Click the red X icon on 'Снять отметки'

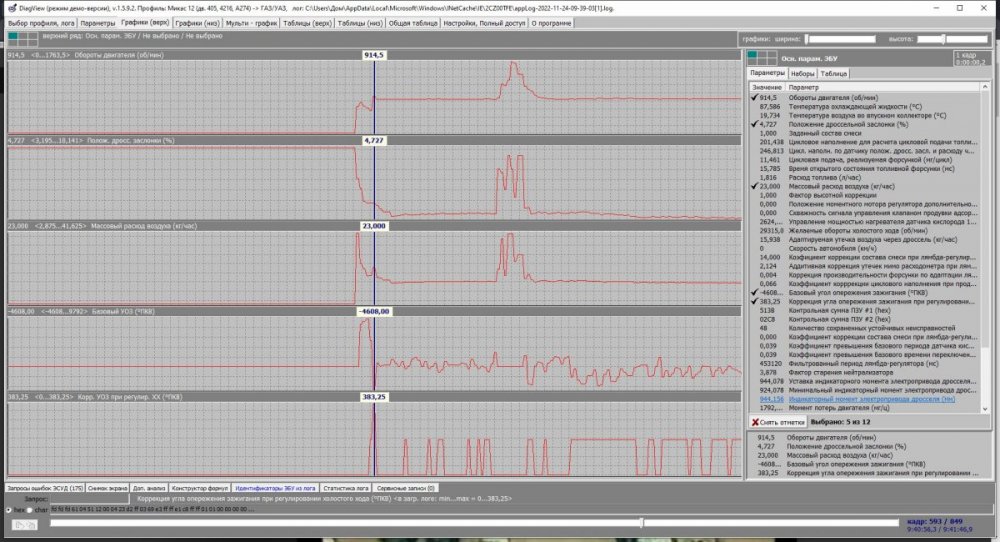756,422
